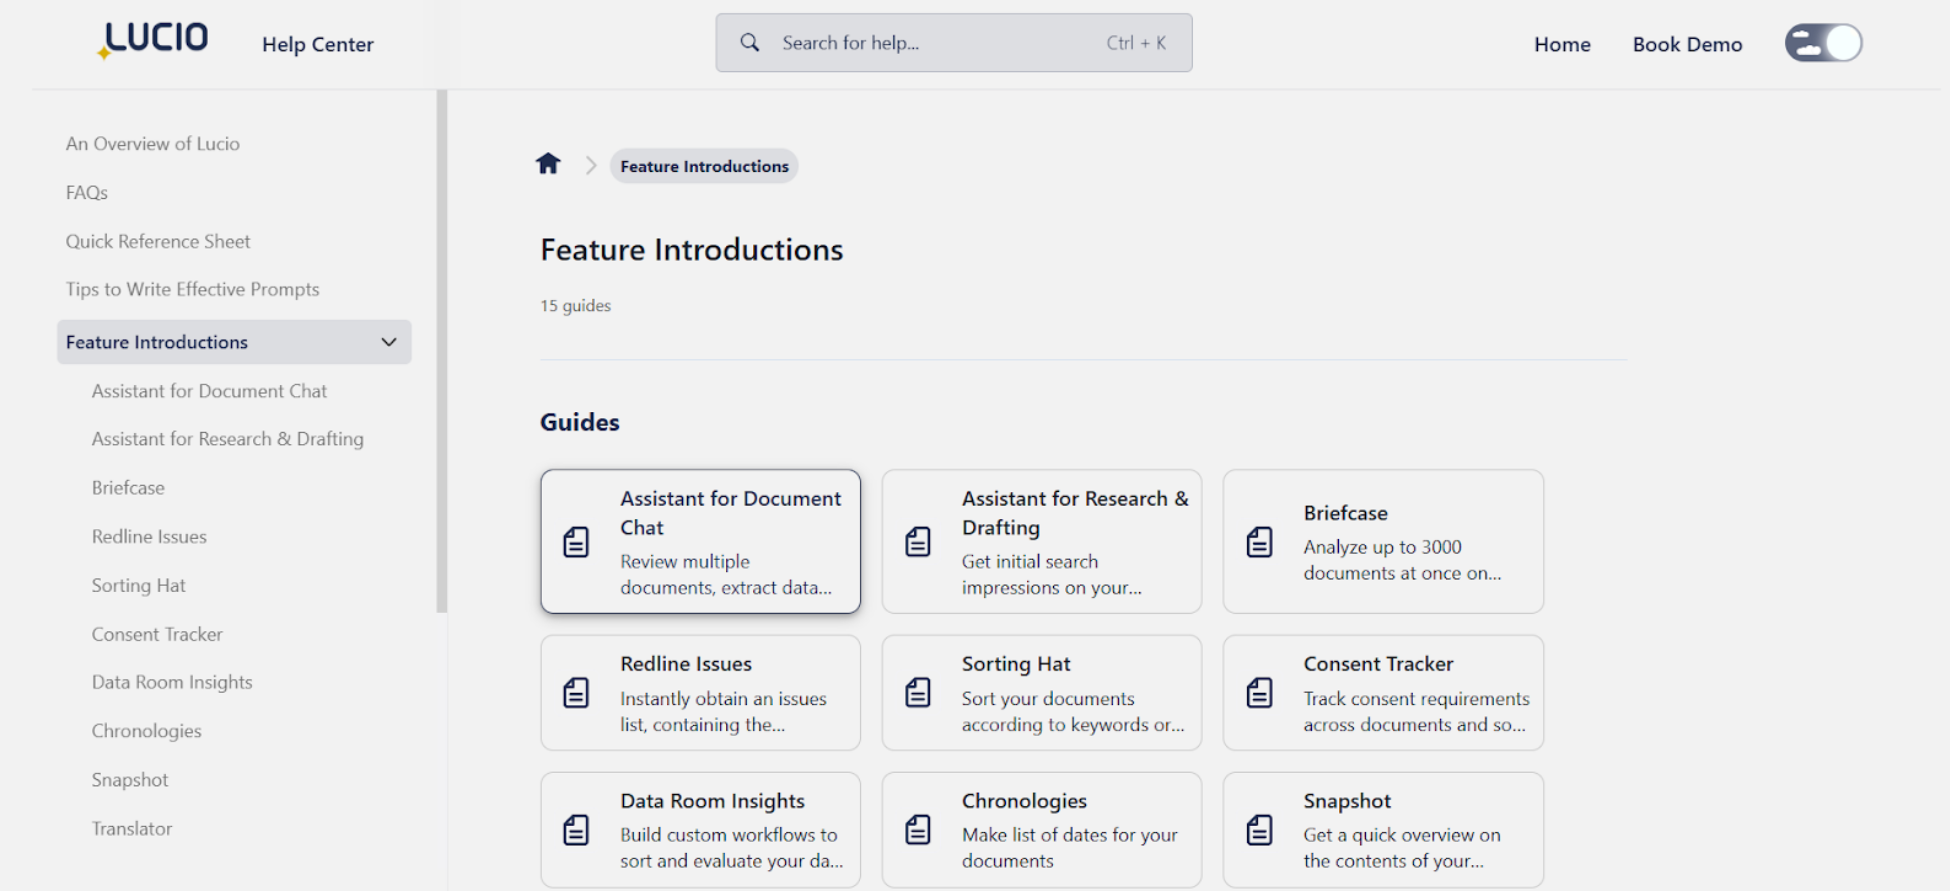1950x891 pixels.
Task: Click the sidebar vertical scrollbar
Action: [441, 350]
